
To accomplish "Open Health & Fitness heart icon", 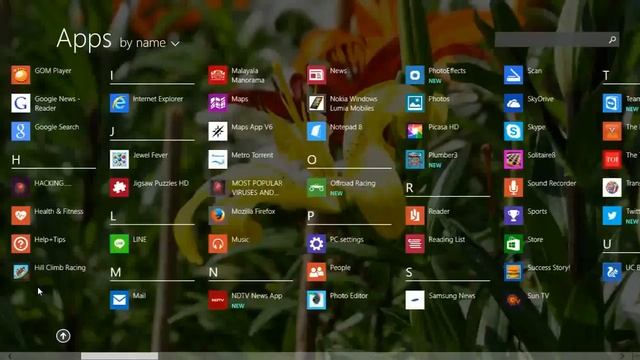I will pos(20,216).
